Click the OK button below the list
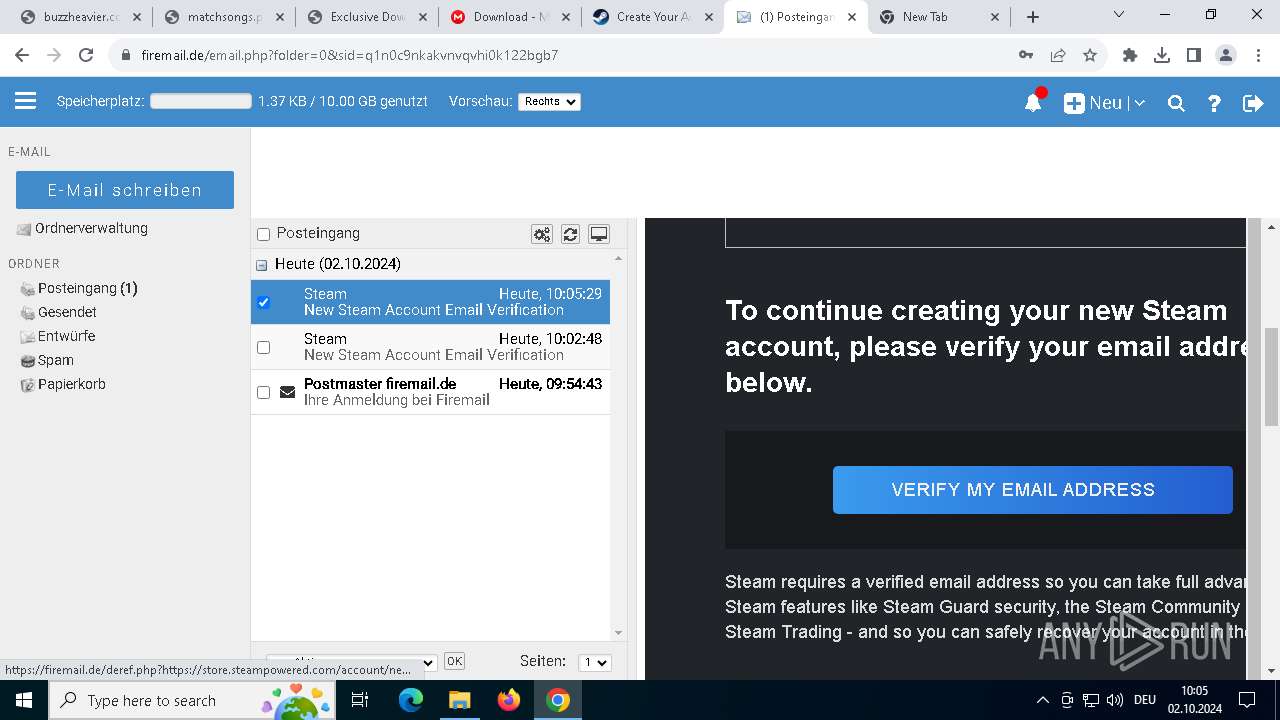Screen dimensions: 1280x720 [x=454, y=661]
